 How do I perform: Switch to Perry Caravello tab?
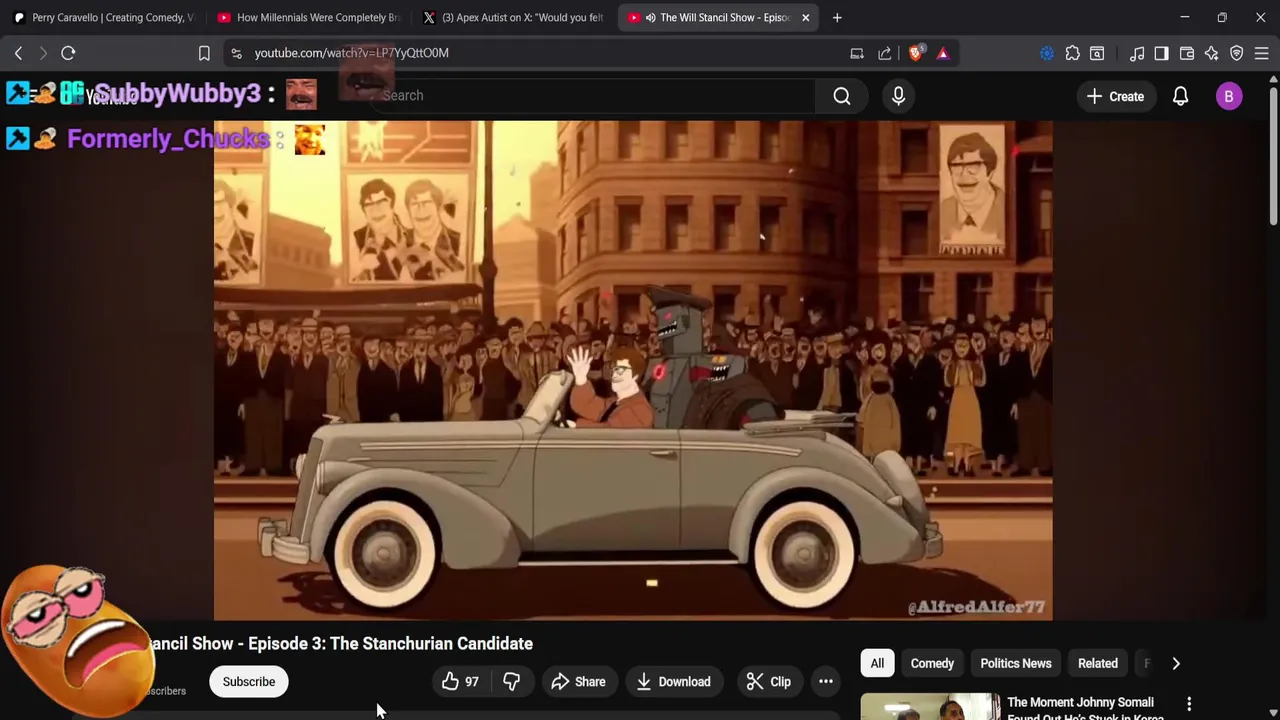pos(102,17)
